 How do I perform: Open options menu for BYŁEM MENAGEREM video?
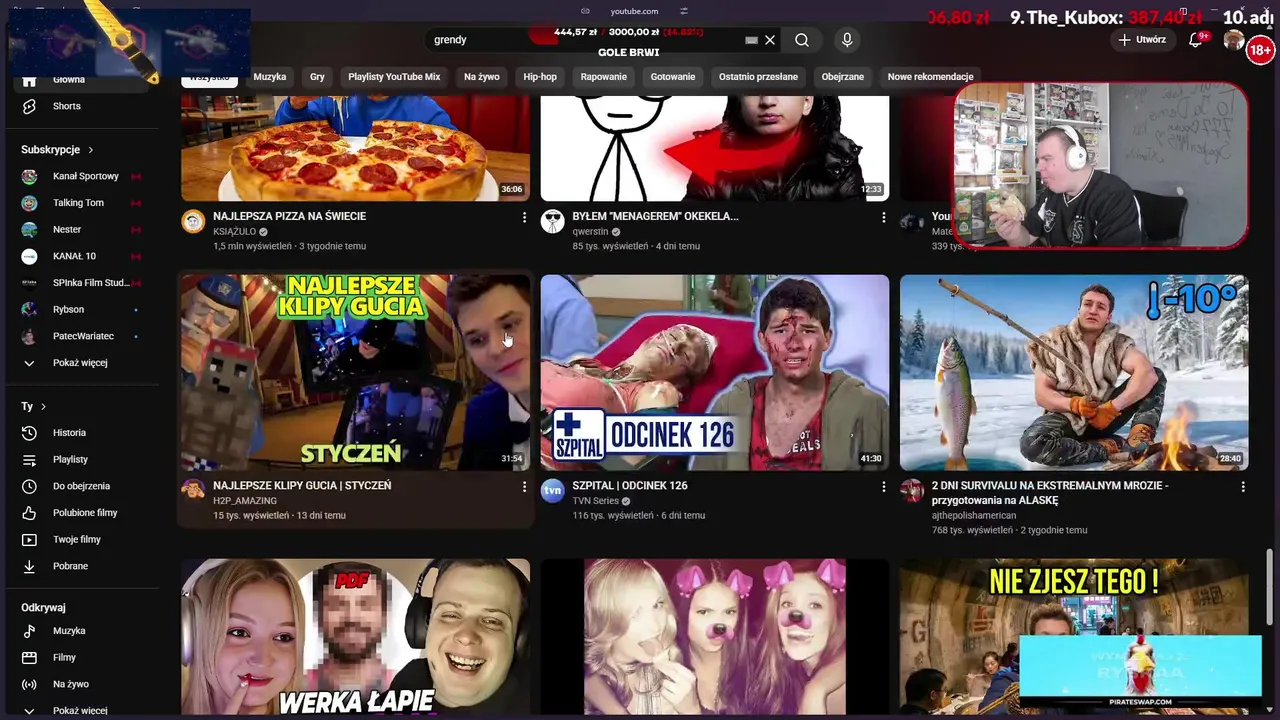click(883, 217)
